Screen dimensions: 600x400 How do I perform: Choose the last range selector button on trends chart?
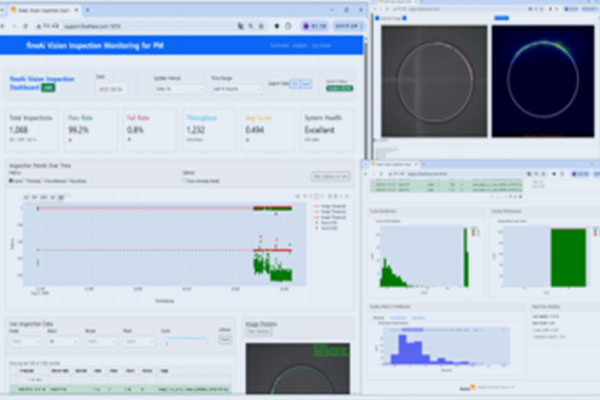tap(61, 197)
